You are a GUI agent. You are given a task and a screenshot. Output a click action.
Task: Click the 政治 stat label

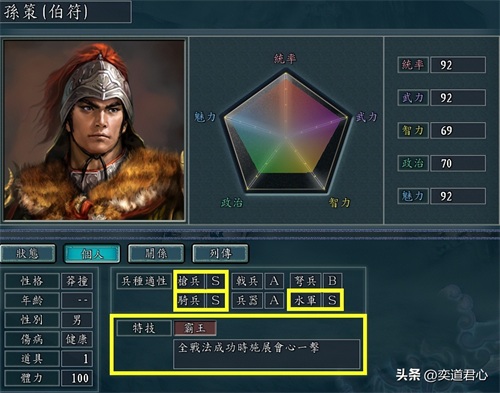click(x=413, y=163)
